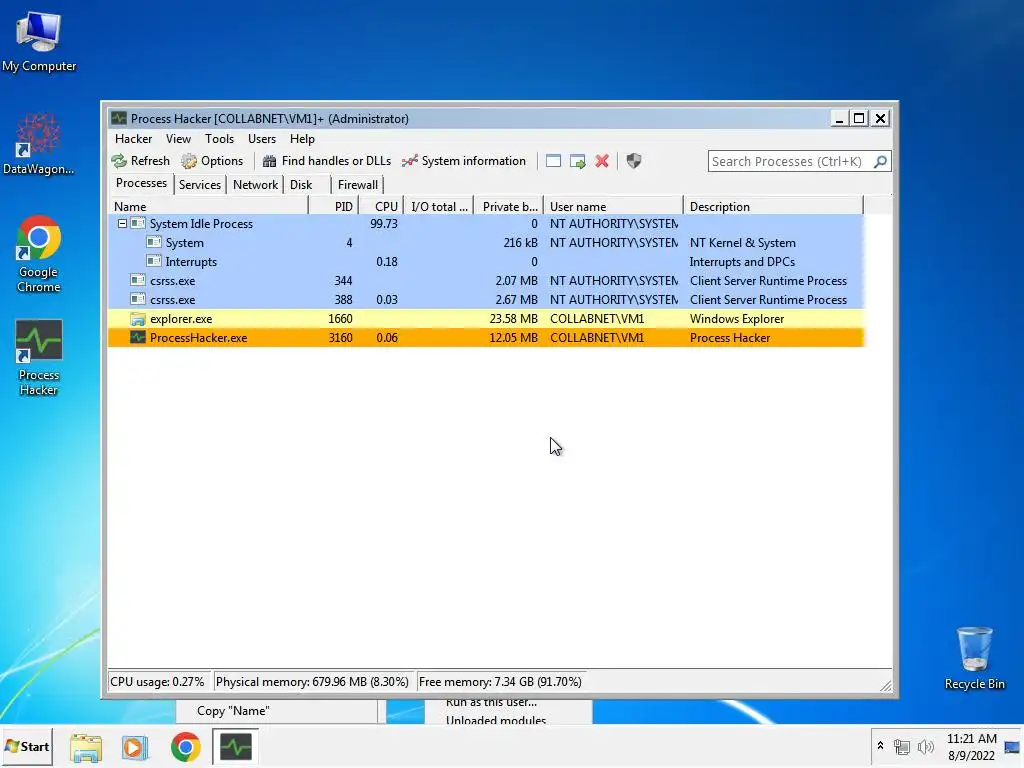This screenshot has width=1024, height=768.
Task: Click the volume speaker tray icon
Action: pyautogui.click(x=925, y=746)
